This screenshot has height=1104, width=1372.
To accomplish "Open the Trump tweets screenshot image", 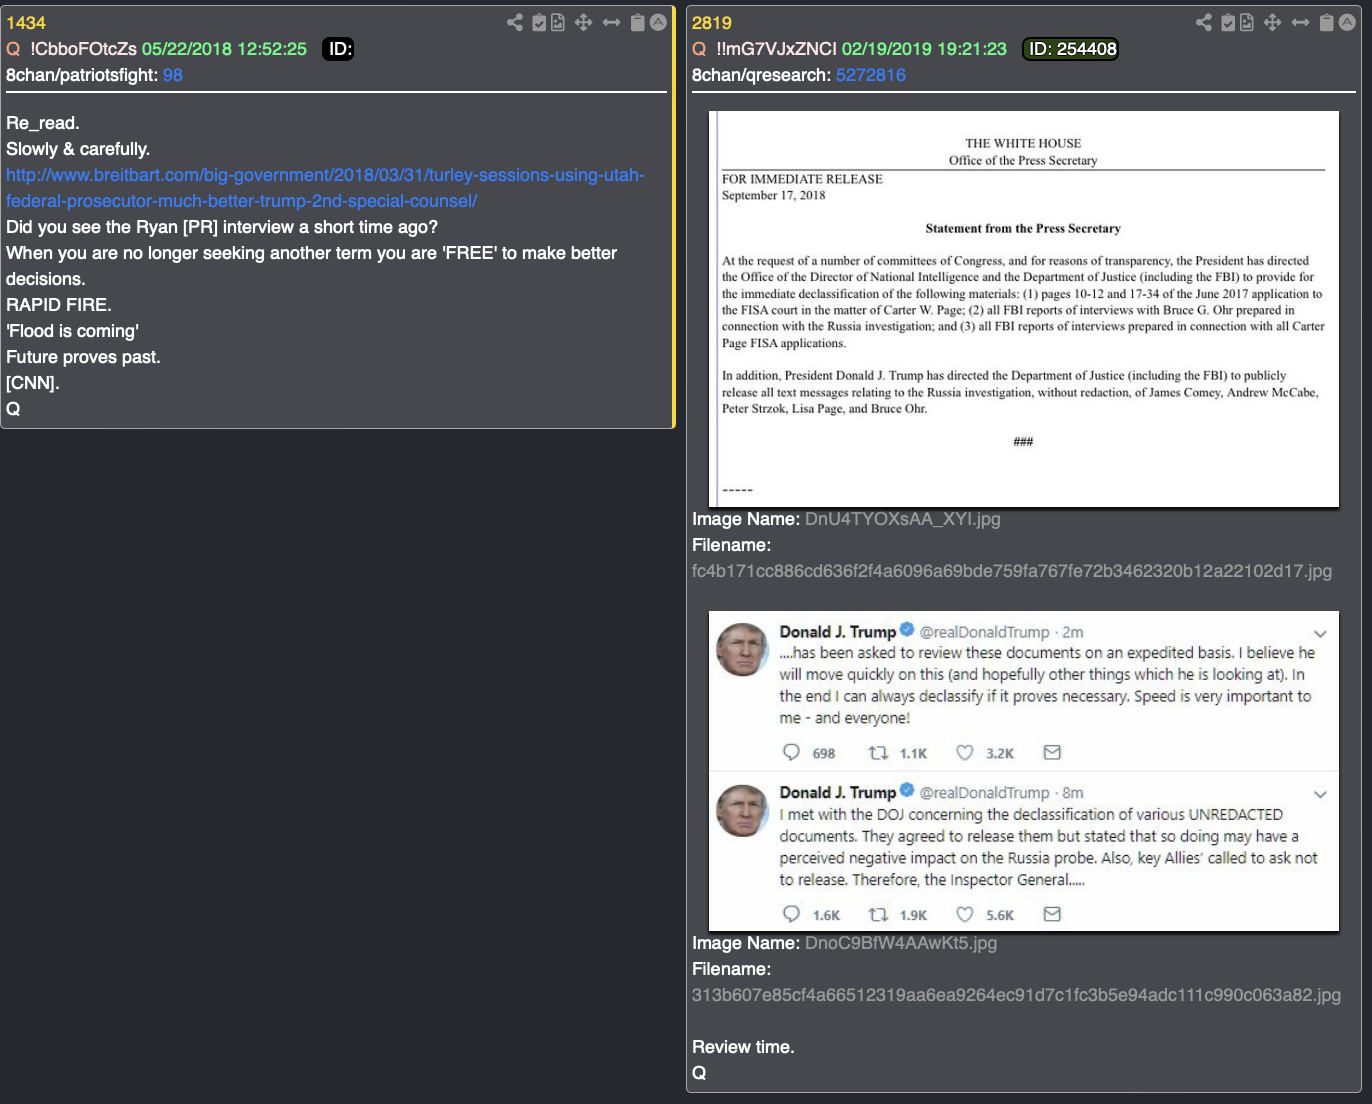I will (x=1024, y=771).
